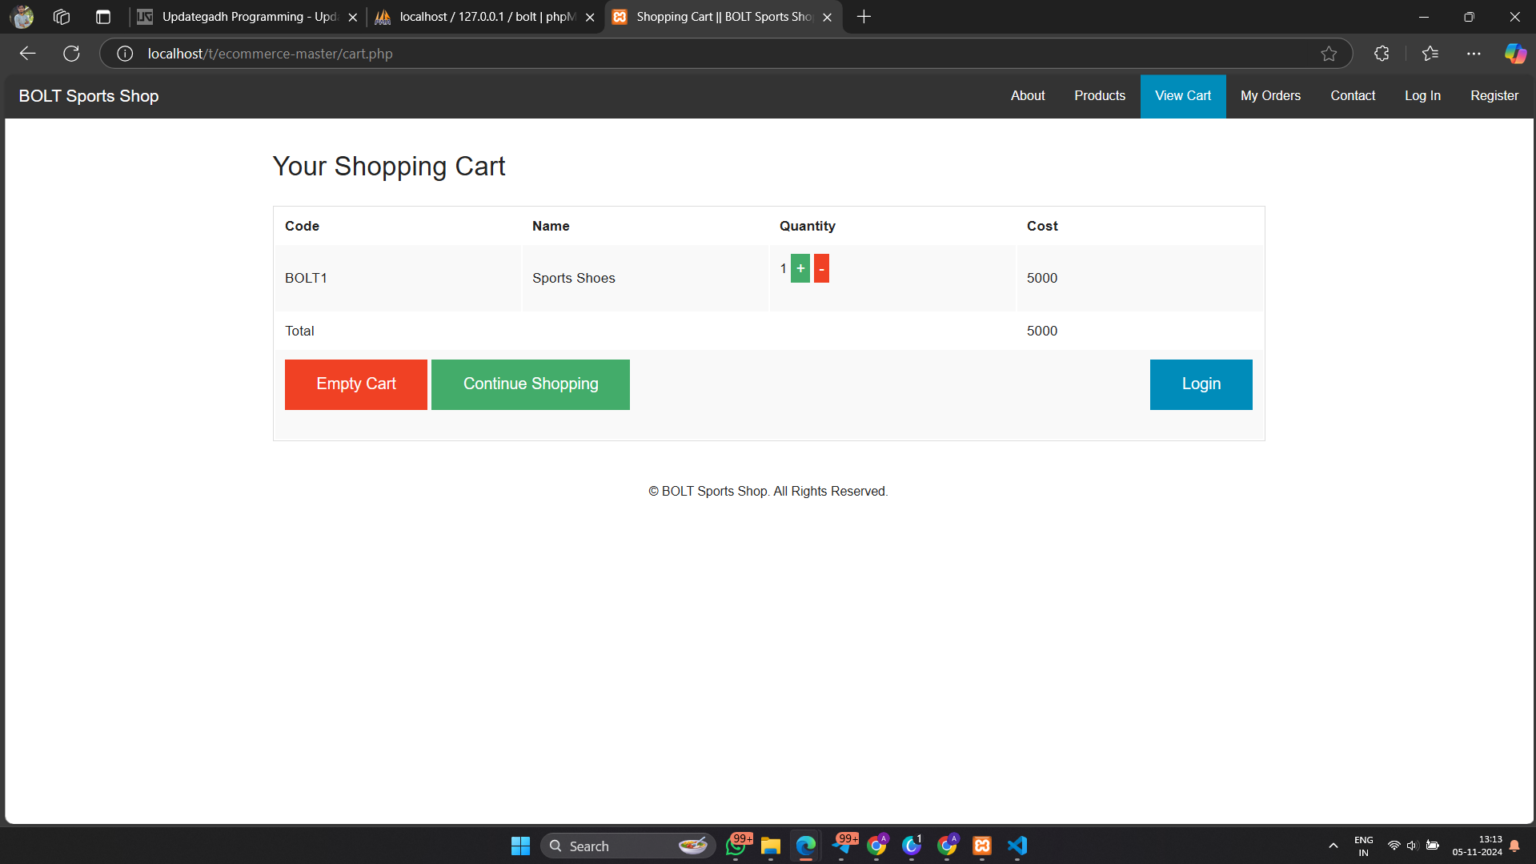Increase Sports Shoes quantity with the plus button
This screenshot has width=1536, height=864.
[x=800, y=268]
